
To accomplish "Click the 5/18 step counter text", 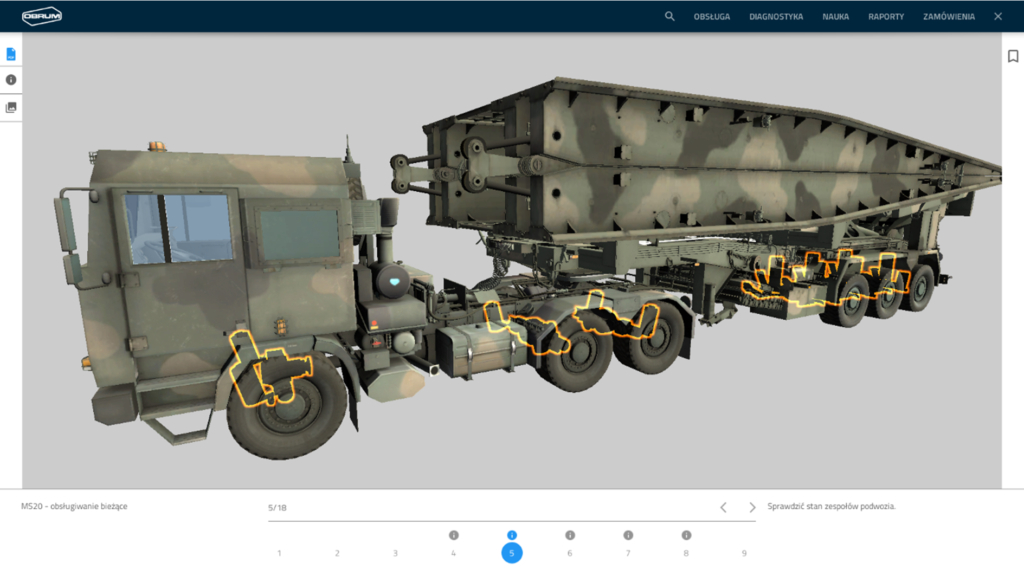I will [x=277, y=507].
